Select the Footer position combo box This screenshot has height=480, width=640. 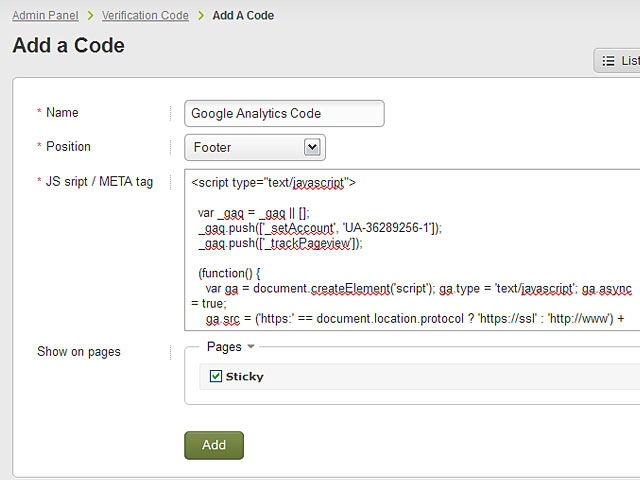point(255,147)
